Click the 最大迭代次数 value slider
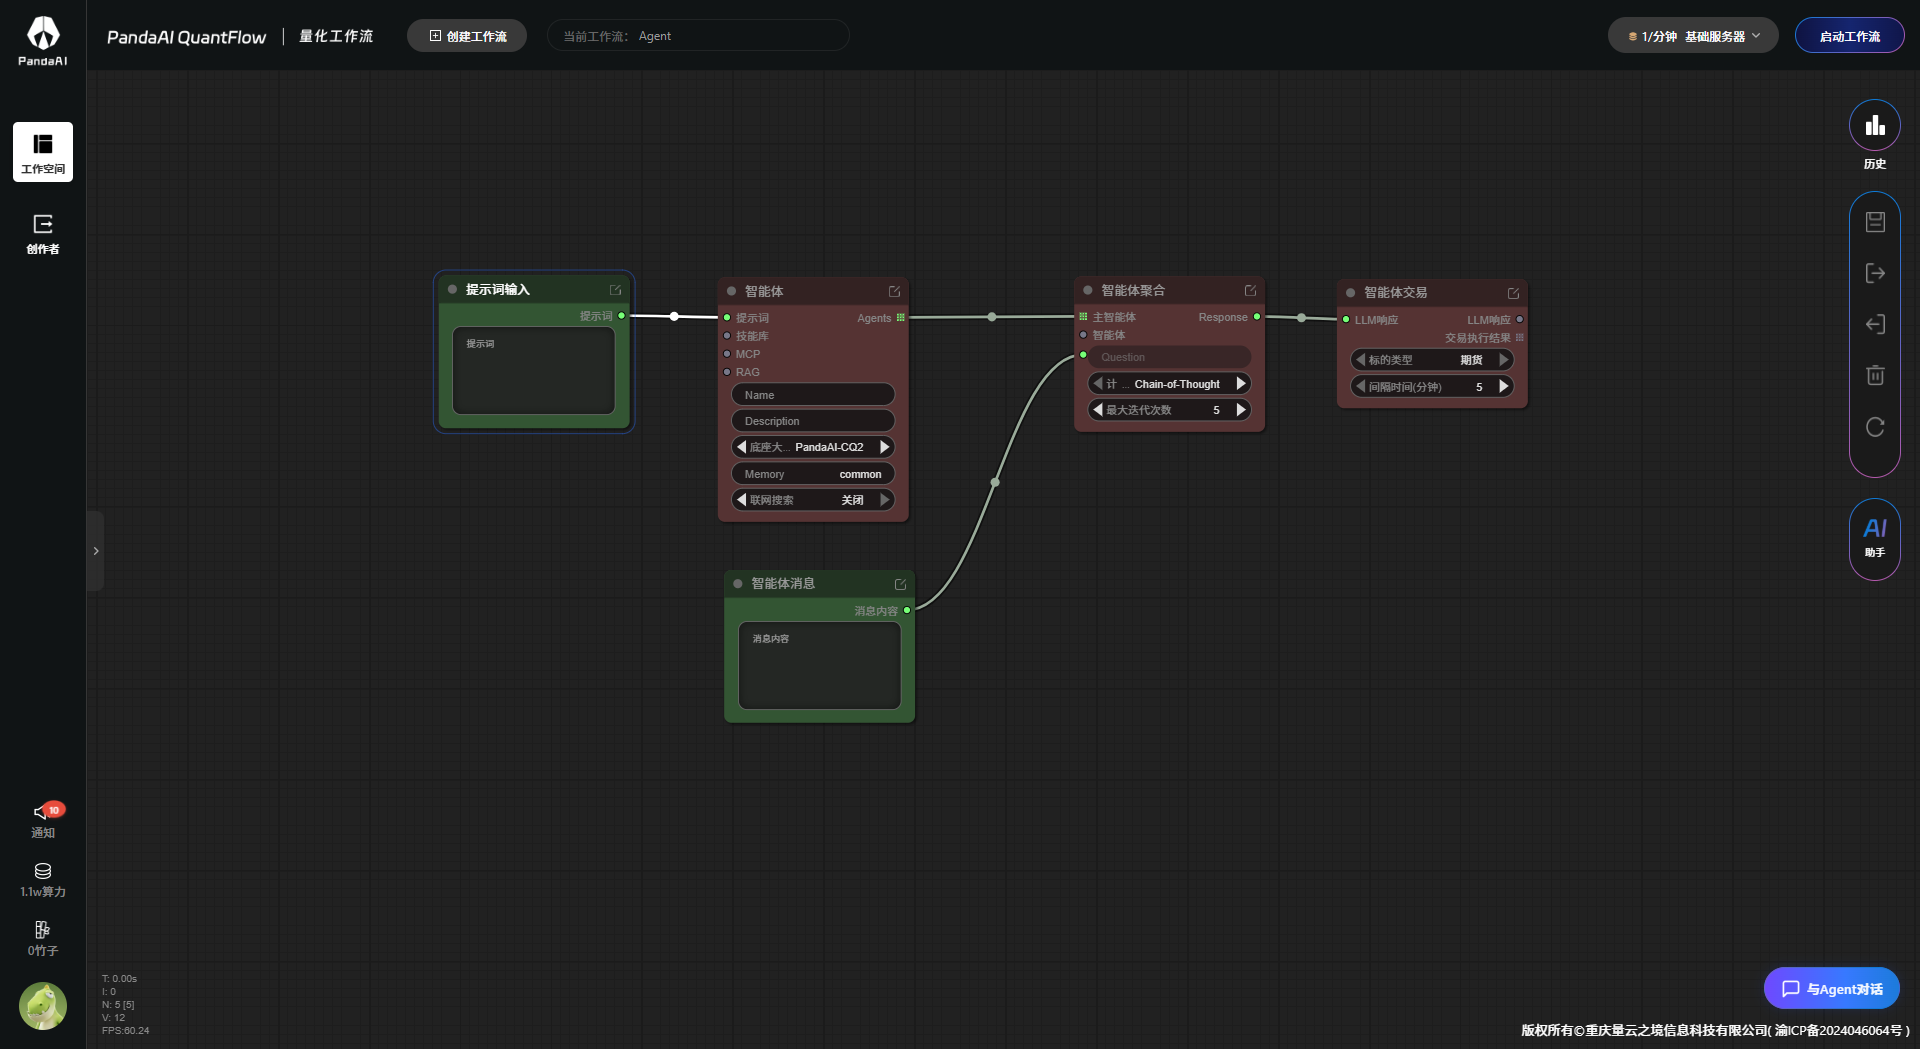Image resolution: width=1920 pixels, height=1049 pixels. pyautogui.click(x=1169, y=410)
